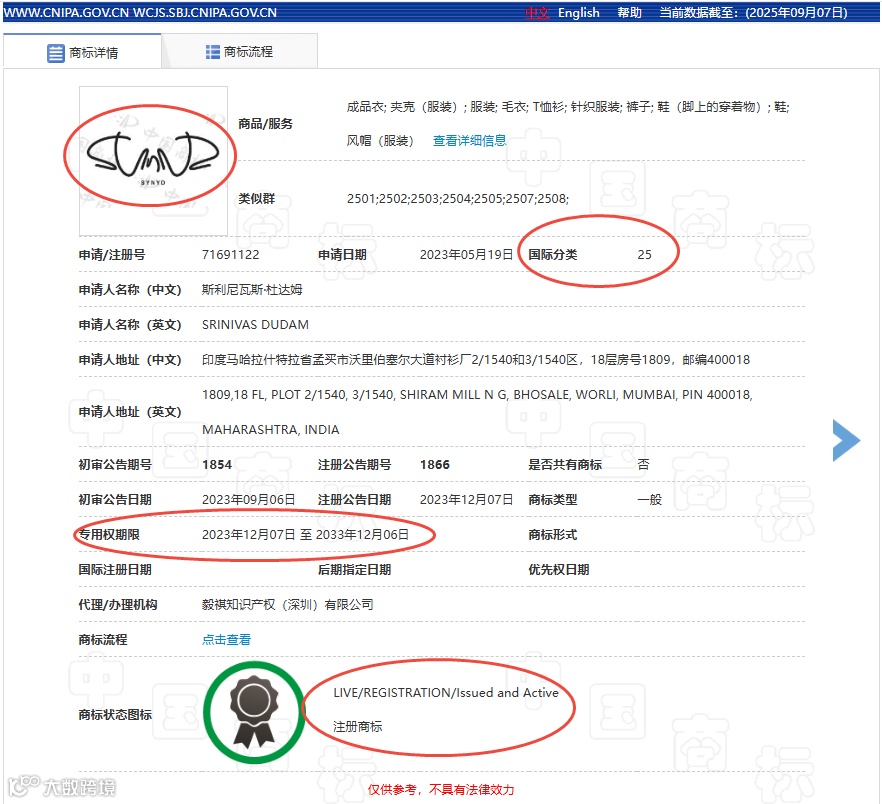Click the 类似群 label
The width and height of the screenshot is (882, 804).
pyautogui.click(x=256, y=199)
